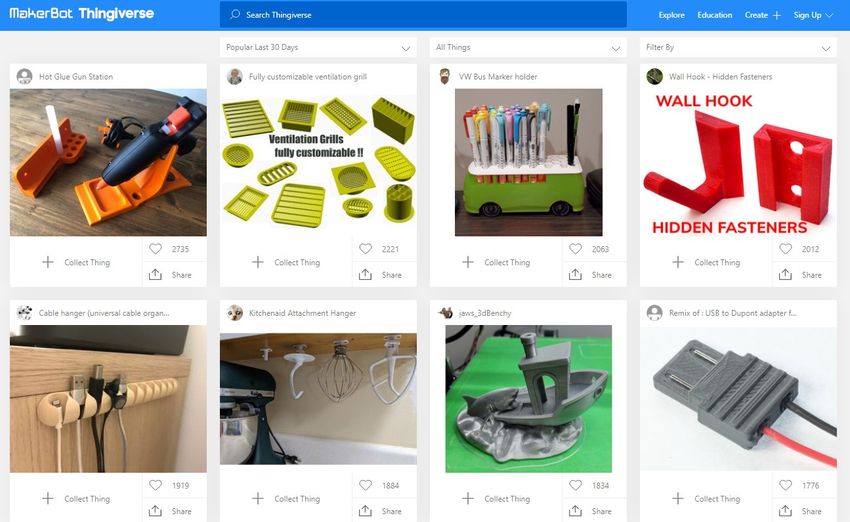
Task: Click share icon for VW Bus Marker holder
Action: click(x=575, y=274)
